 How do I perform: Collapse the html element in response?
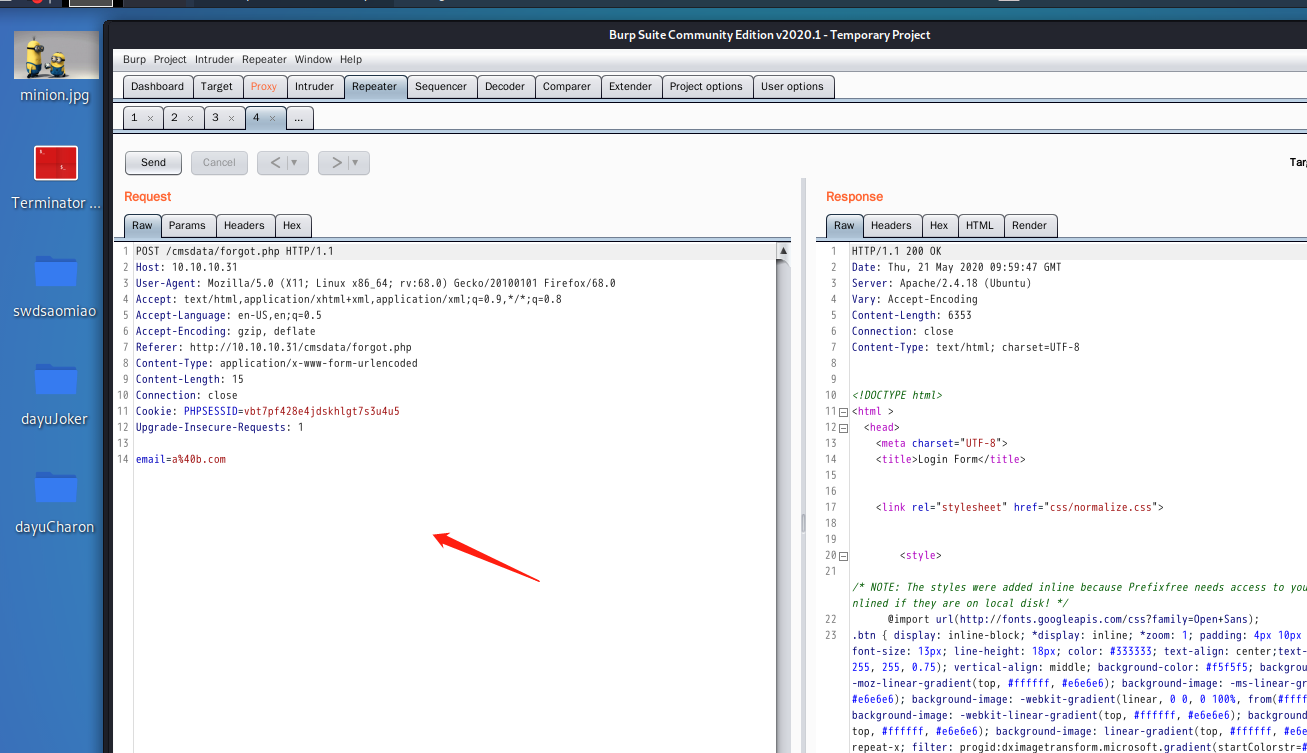(x=843, y=412)
